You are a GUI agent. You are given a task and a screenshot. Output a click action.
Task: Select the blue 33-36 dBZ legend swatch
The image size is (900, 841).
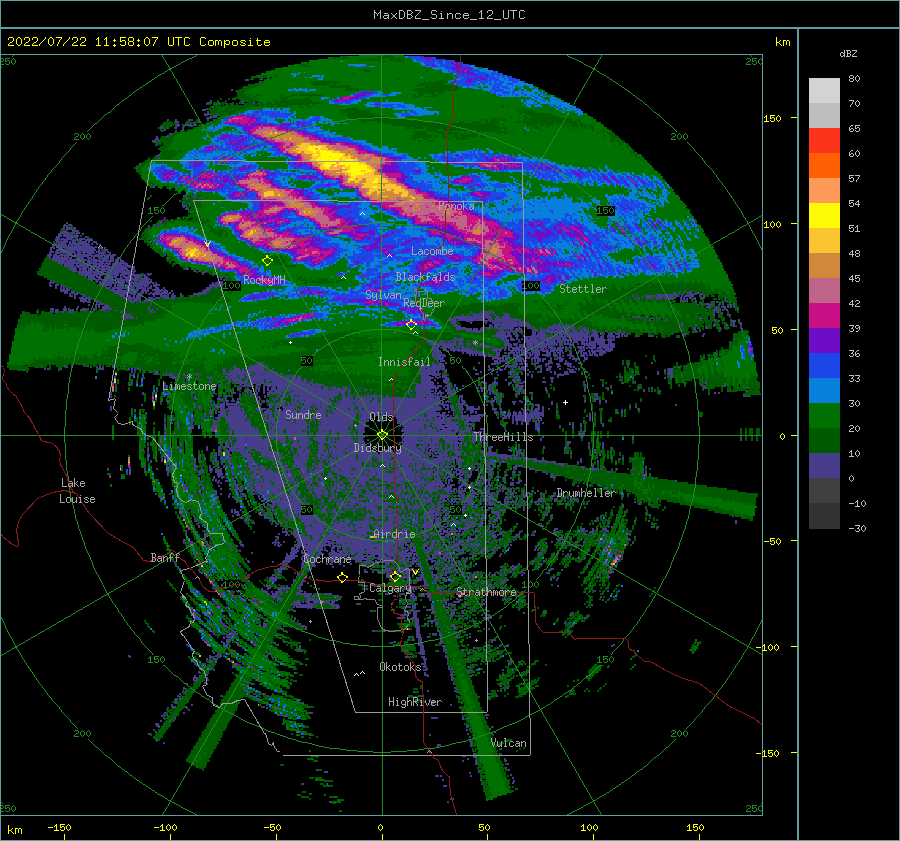tap(824, 366)
